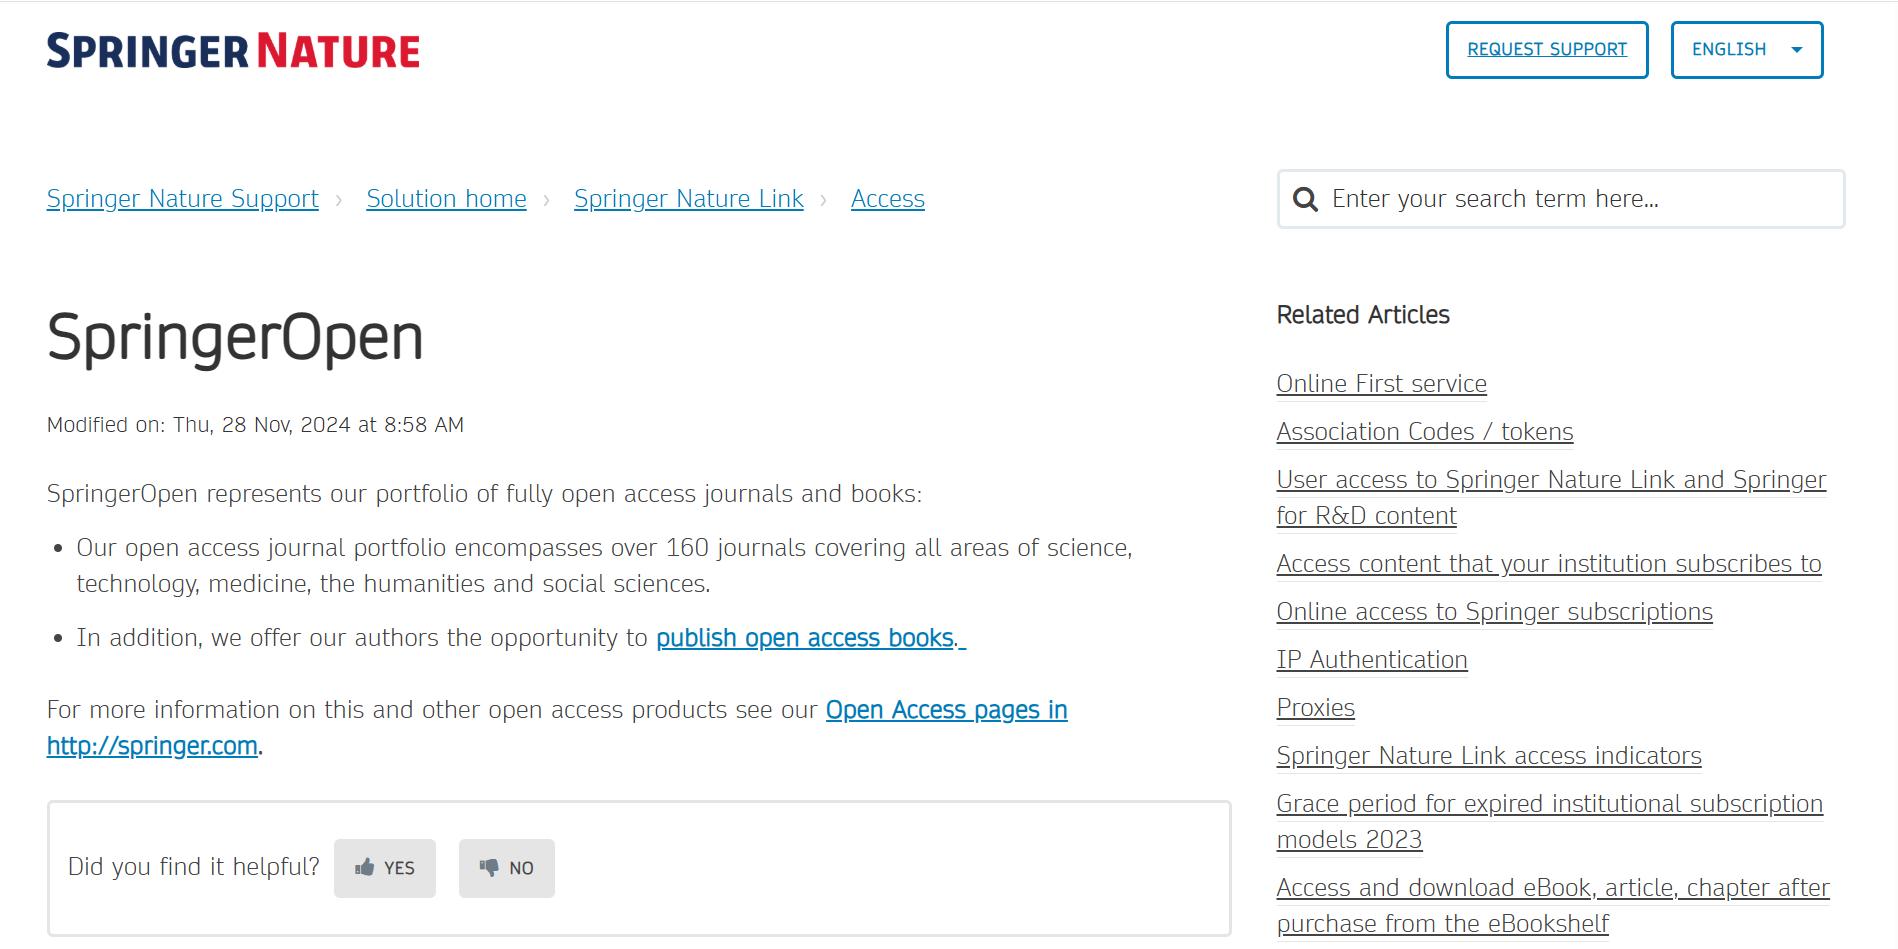Open the Online First service article
This screenshot has width=1898, height=949.
point(1381,384)
